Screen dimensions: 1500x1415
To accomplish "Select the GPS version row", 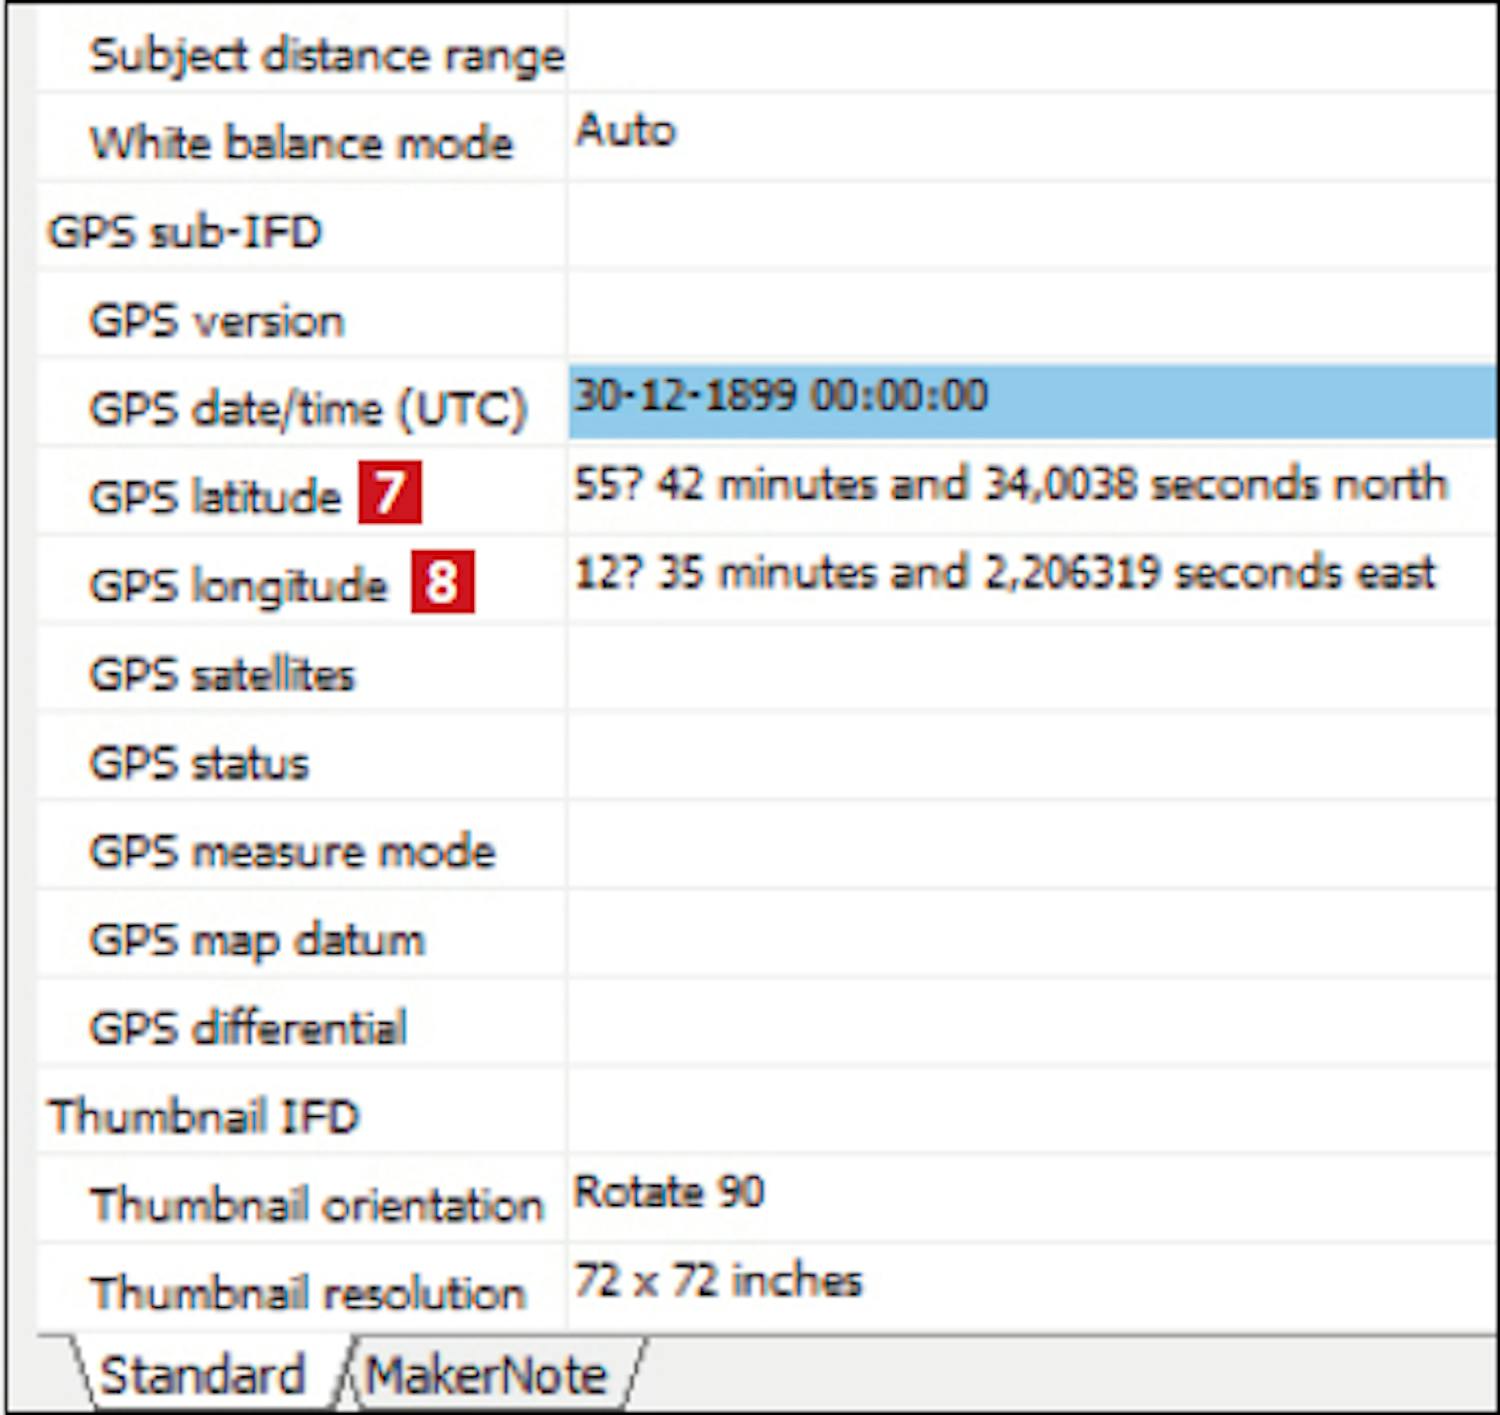I will (217, 321).
